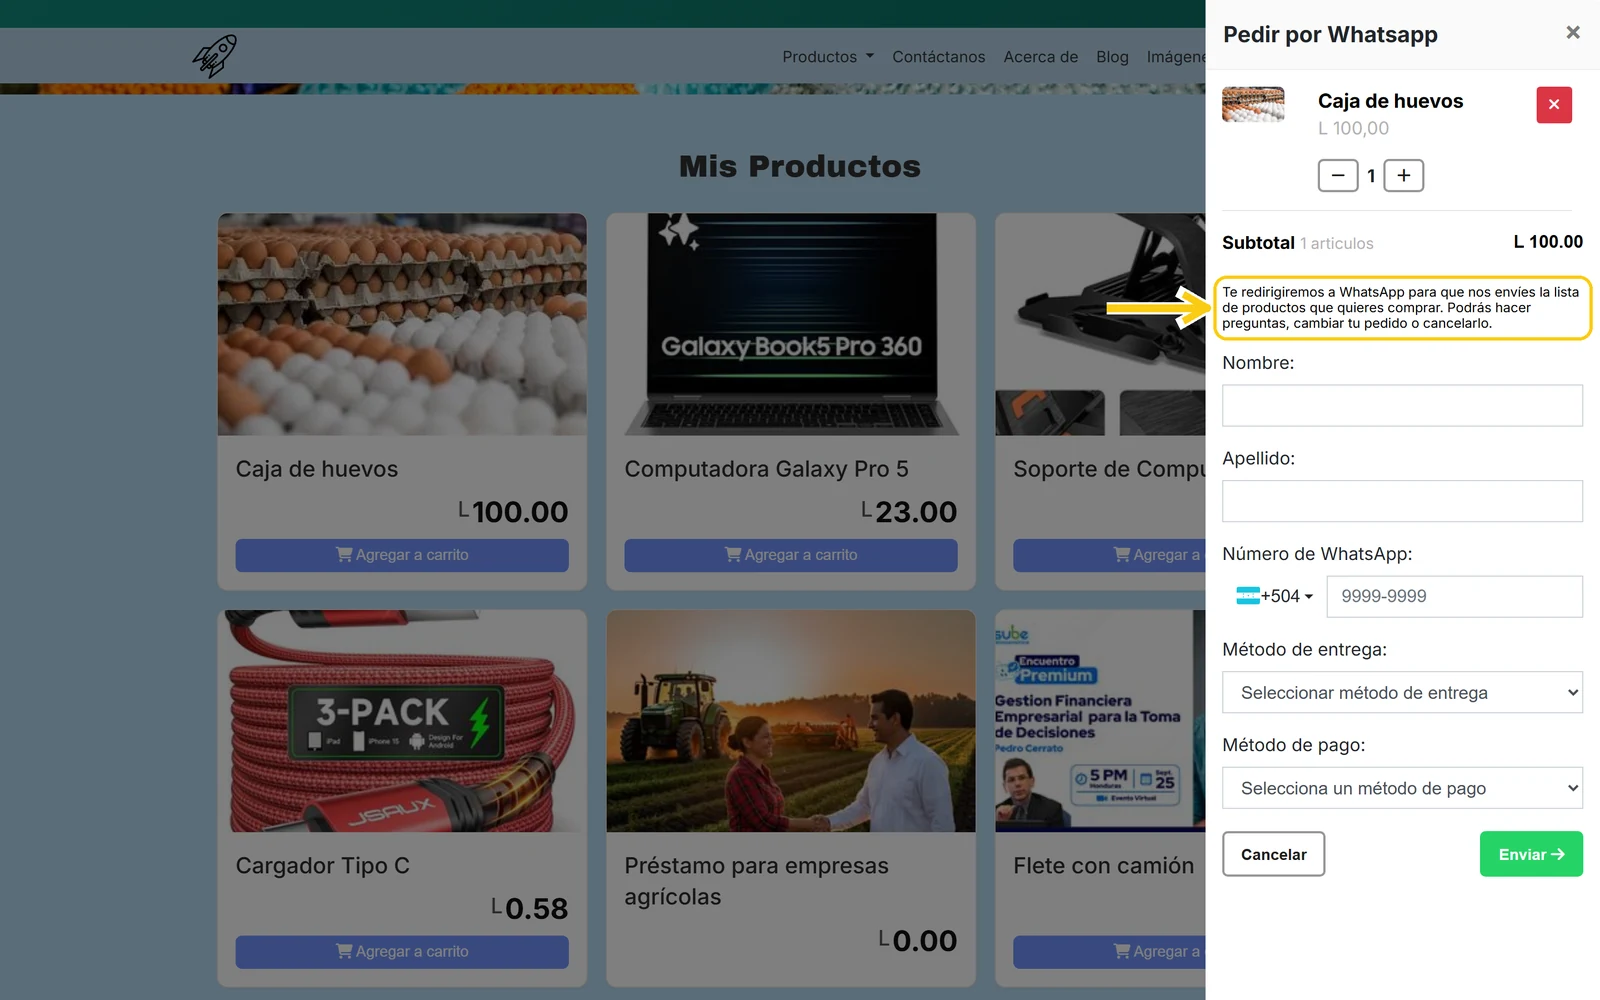Open the 3-PACK charger cable image

[x=402, y=721]
